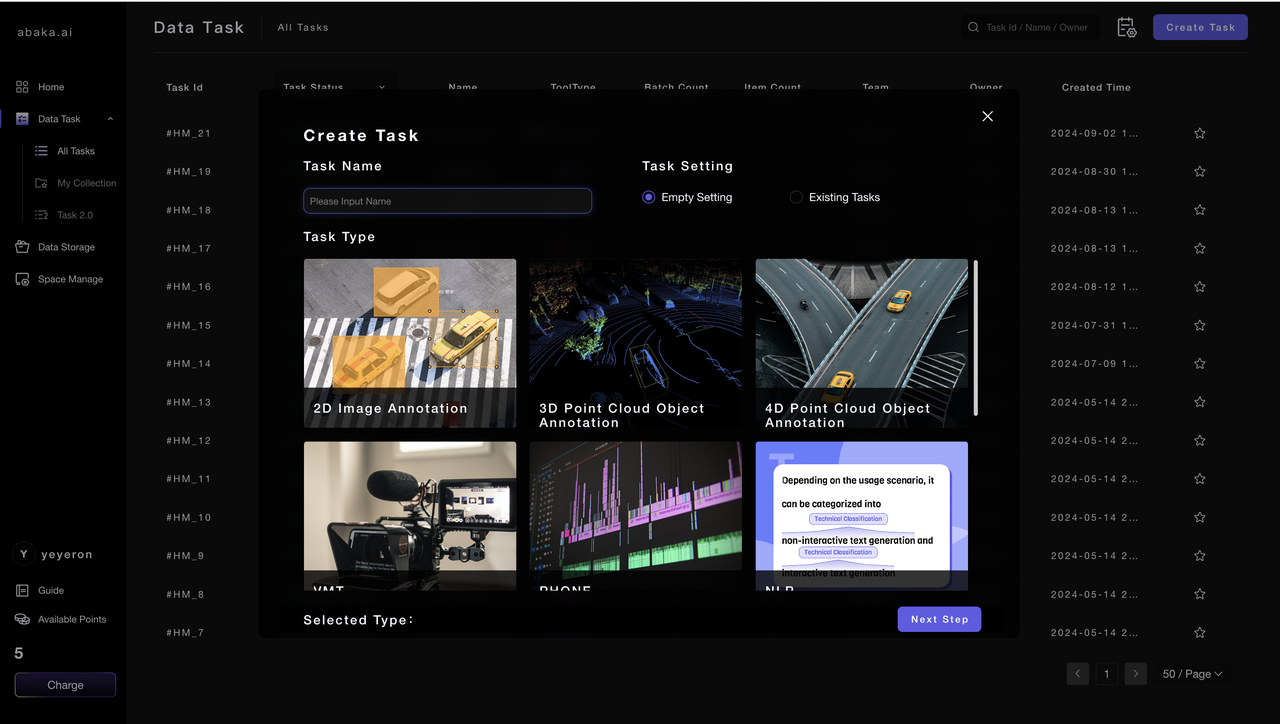Viewport: 1280px width, 724px height.
Task: Click the Charge button
Action: tap(65, 685)
